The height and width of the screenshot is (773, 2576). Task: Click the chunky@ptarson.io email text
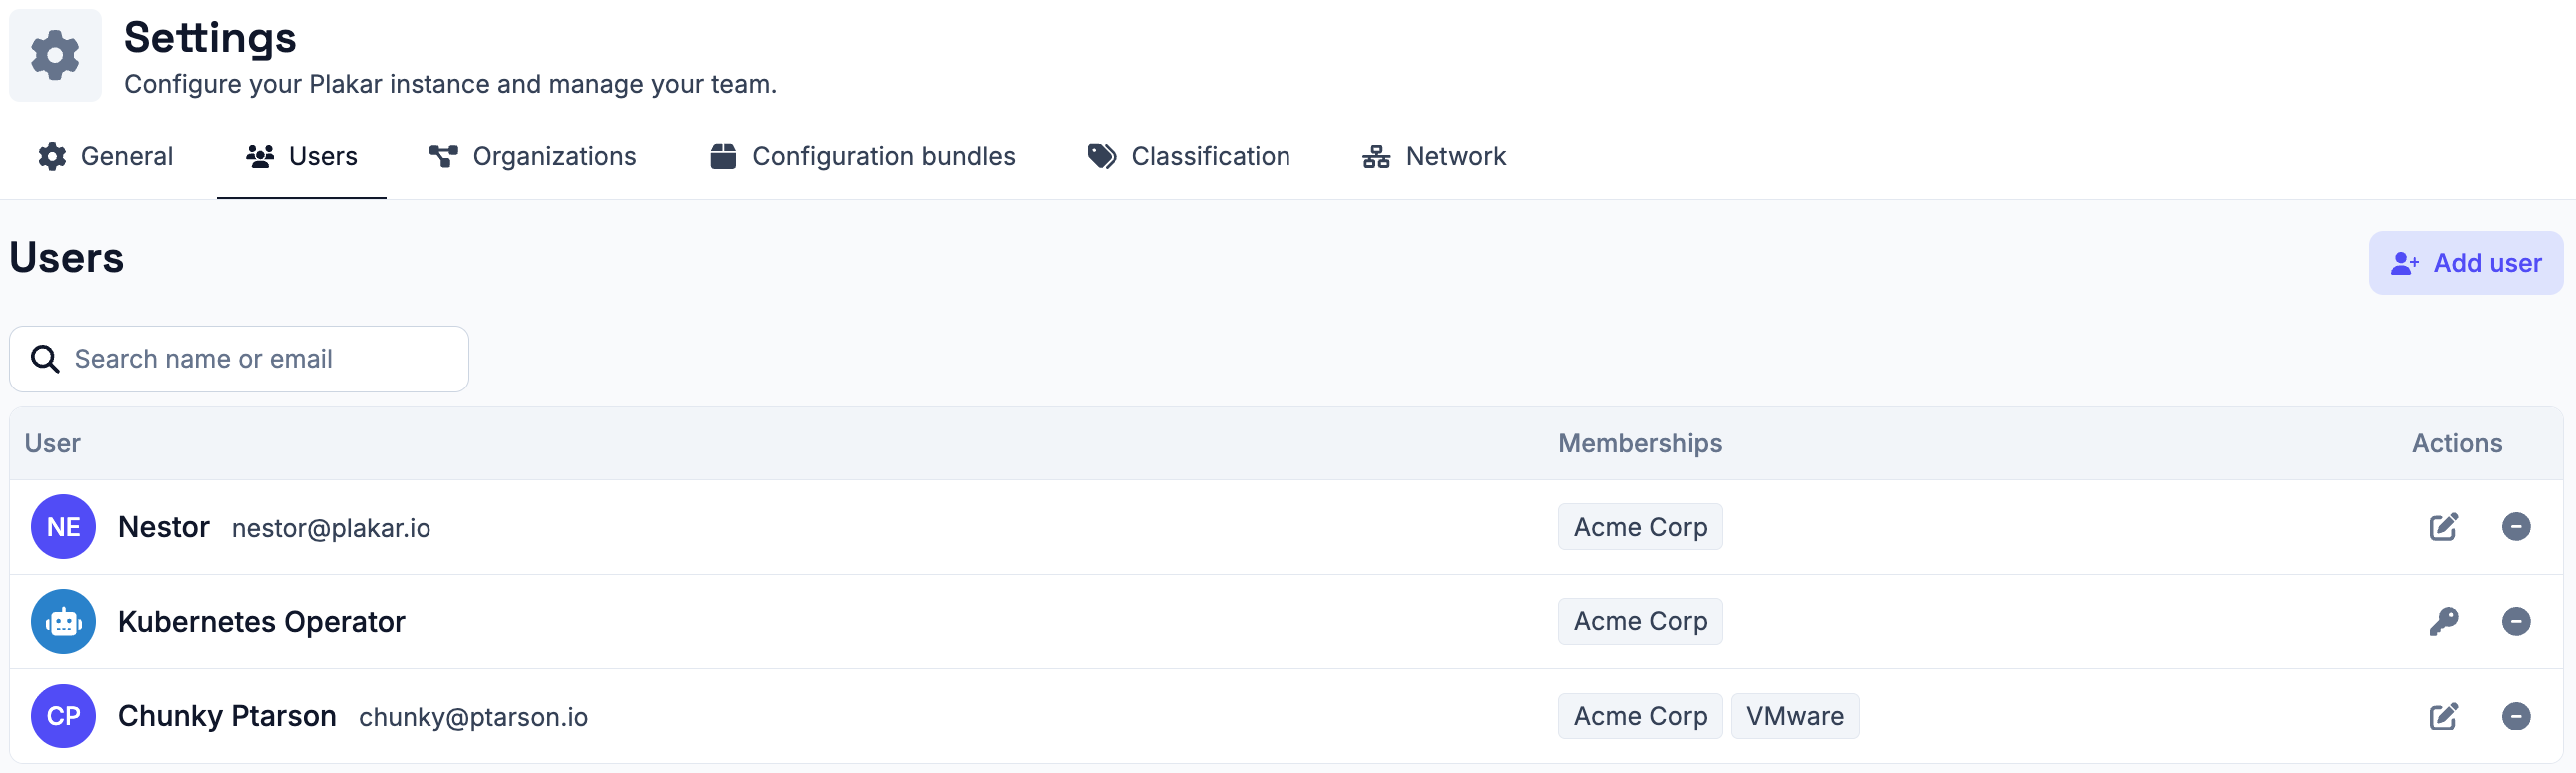473,718
